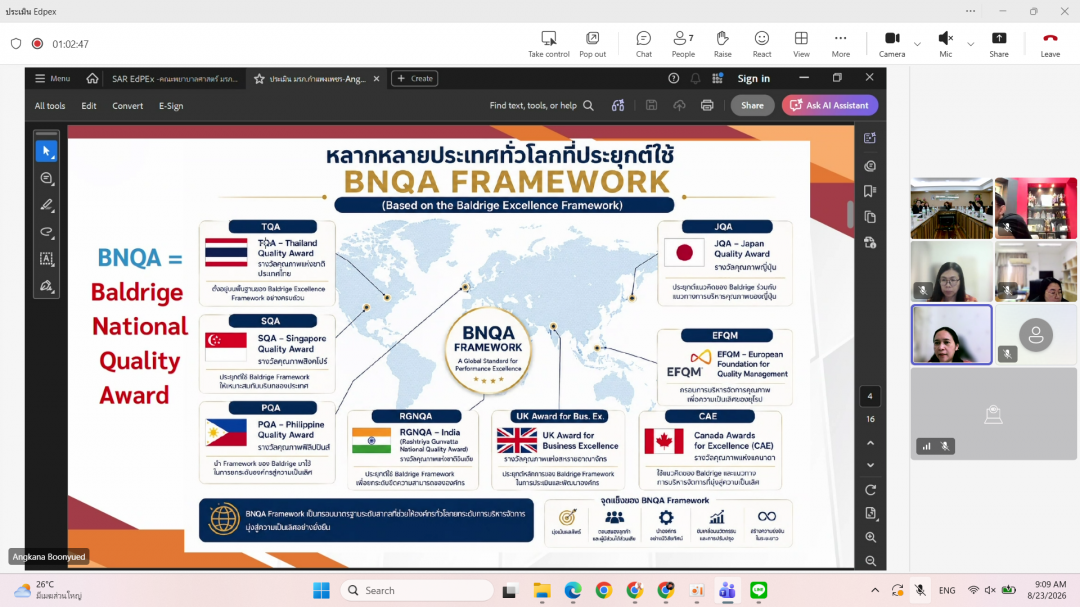Raise your hand in the meeting
This screenshot has width=1080, height=607.
tap(723, 44)
